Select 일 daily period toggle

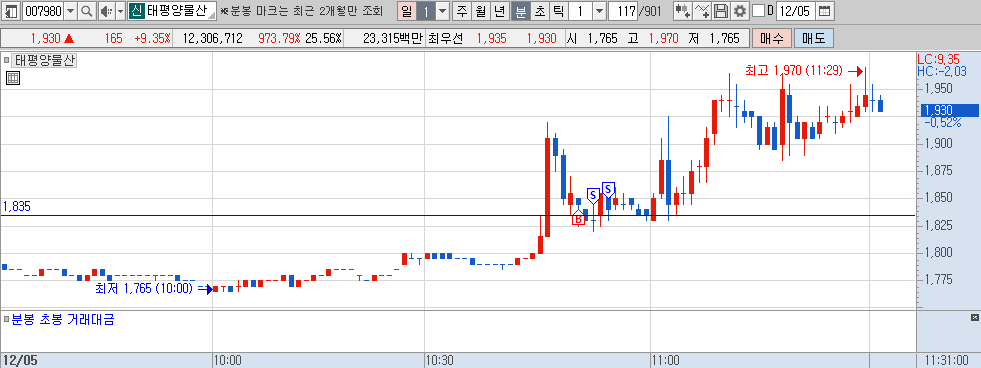point(407,11)
